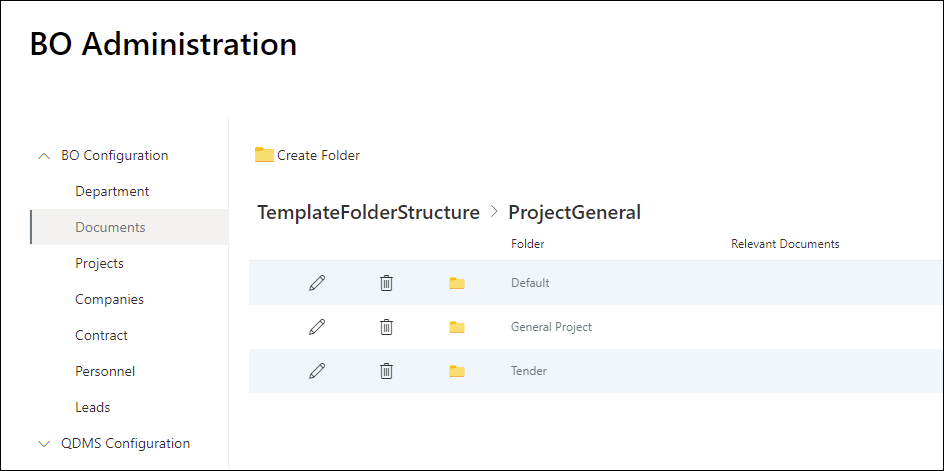
Task: Click the trash delete icon for Default folder
Action: pos(387,282)
